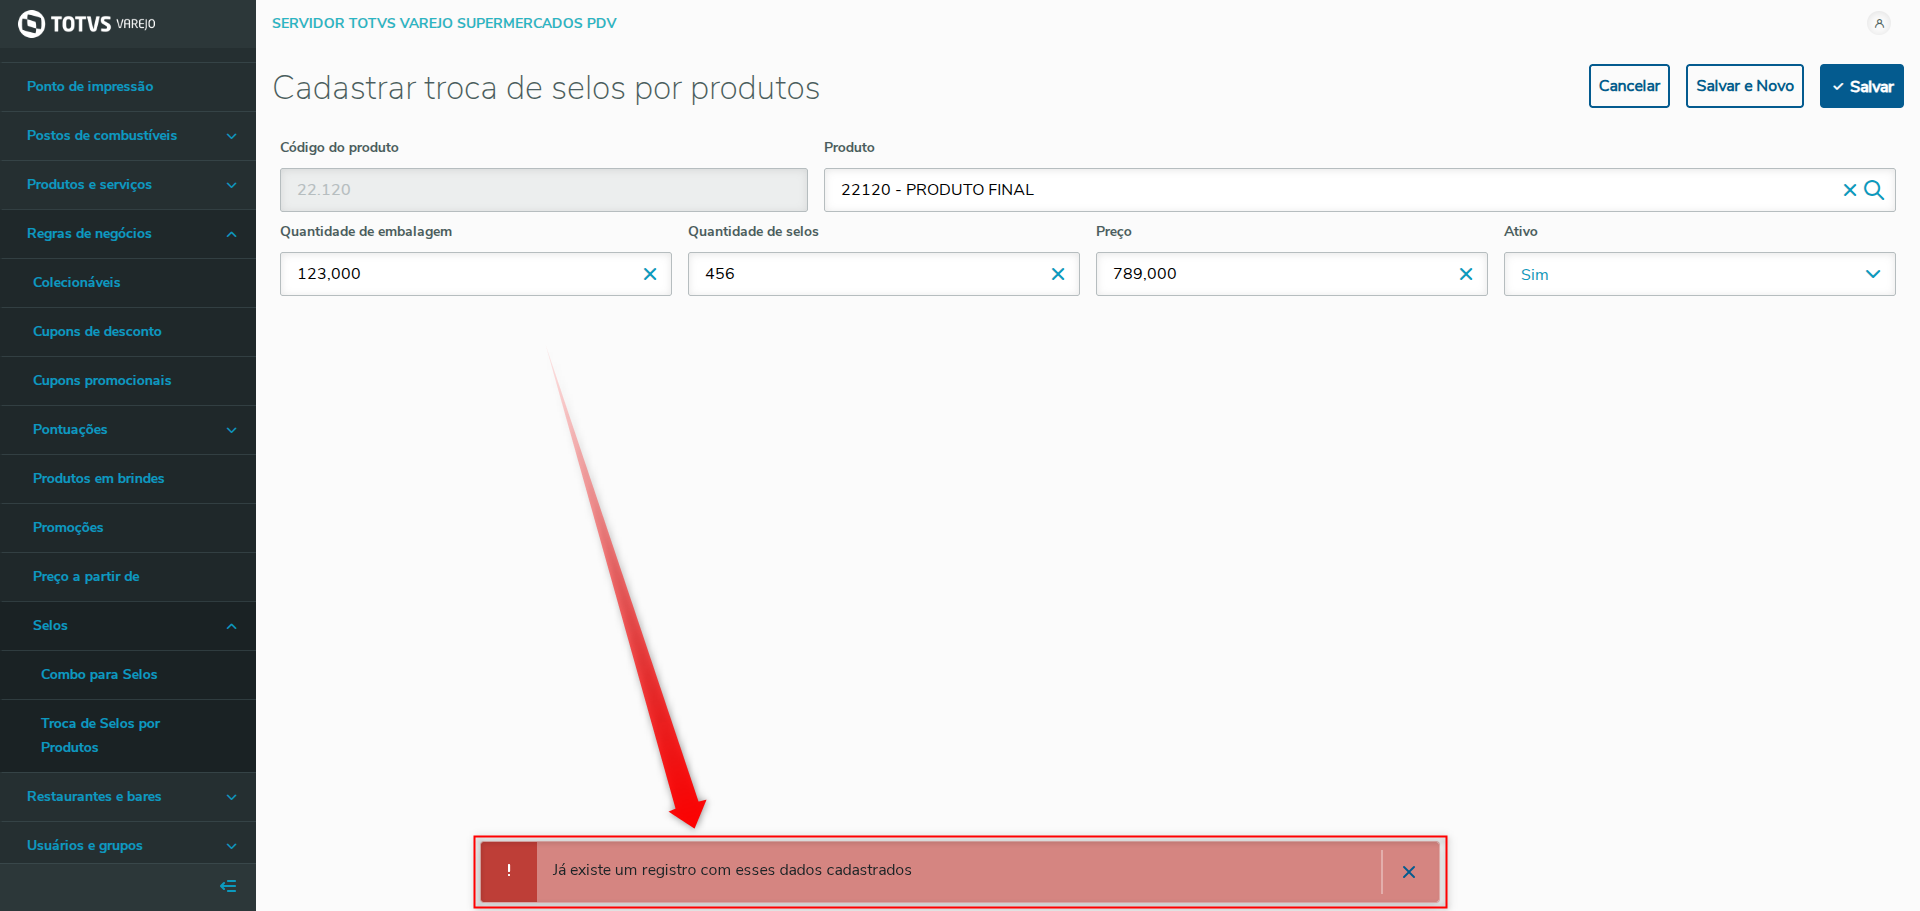Viewport: 1920px width, 911px height.
Task: Click the TOTVS Varejo logo
Action: (87, 23)
